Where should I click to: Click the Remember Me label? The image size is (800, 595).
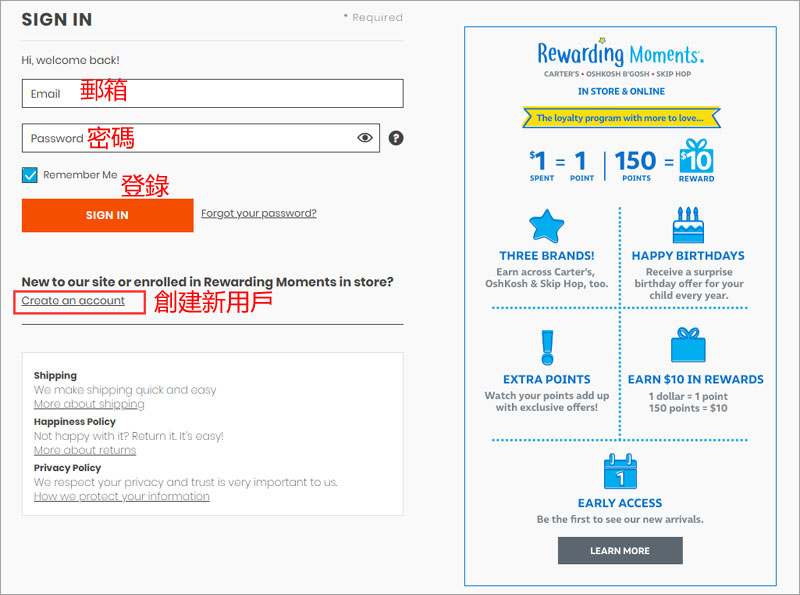[80, 175]
